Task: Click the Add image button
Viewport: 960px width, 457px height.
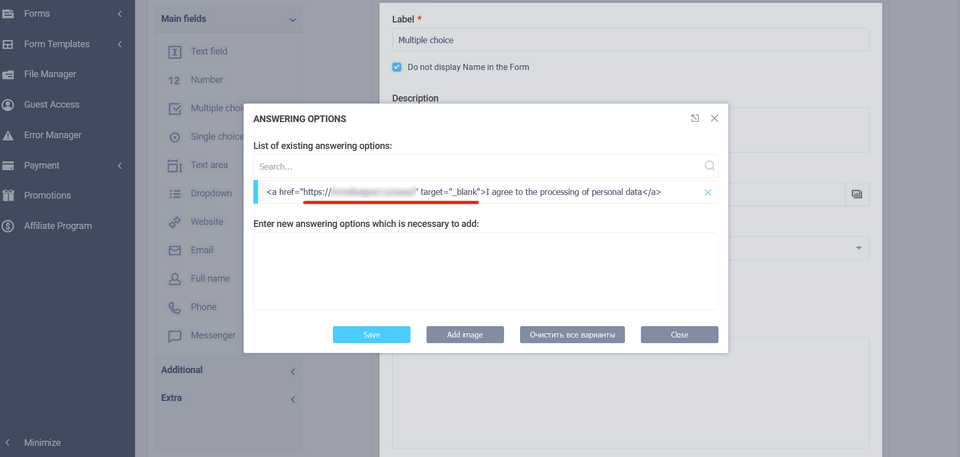Action: click(465, 334)
